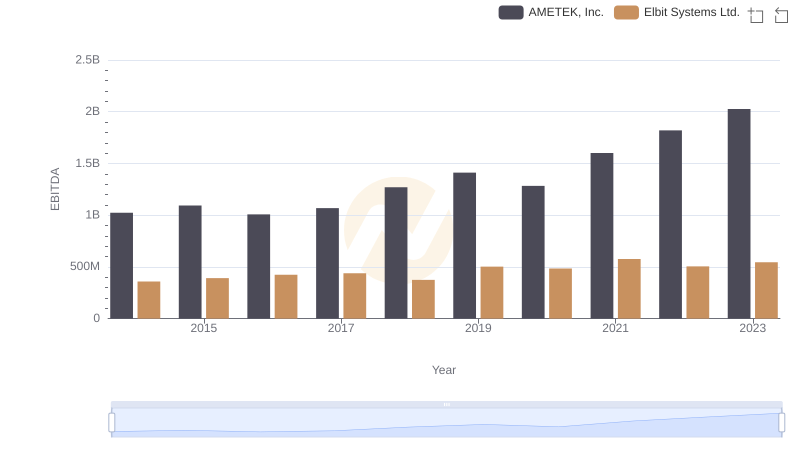This screenshot has width=800, height=461.
Task: Click the 2017 x-axis label
Action: 341,328
